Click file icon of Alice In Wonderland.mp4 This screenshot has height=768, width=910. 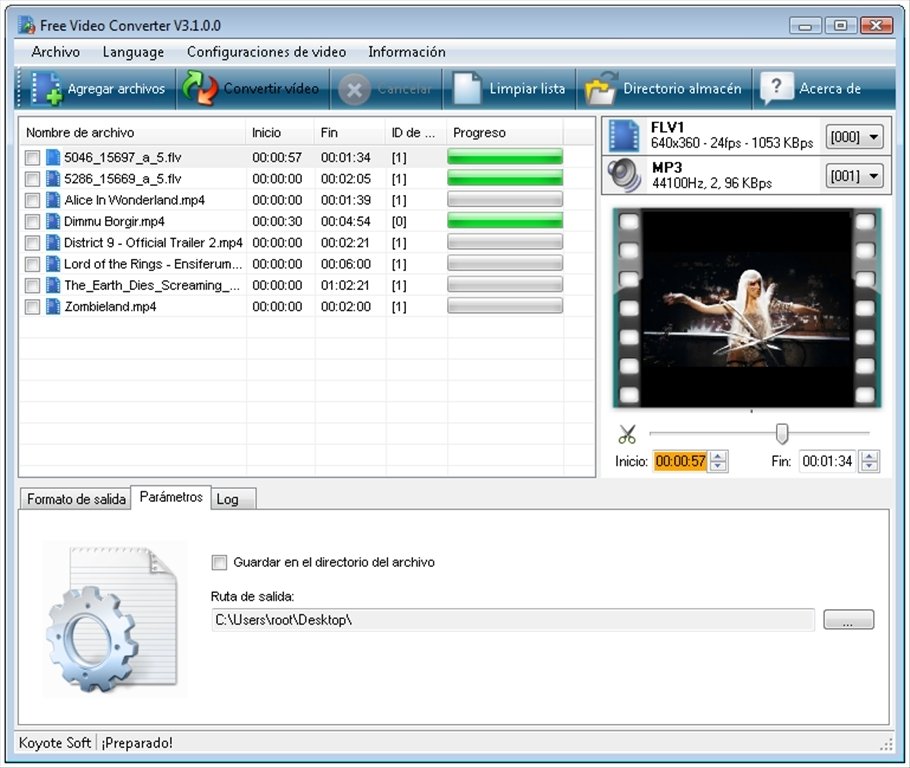coord(53,200)
